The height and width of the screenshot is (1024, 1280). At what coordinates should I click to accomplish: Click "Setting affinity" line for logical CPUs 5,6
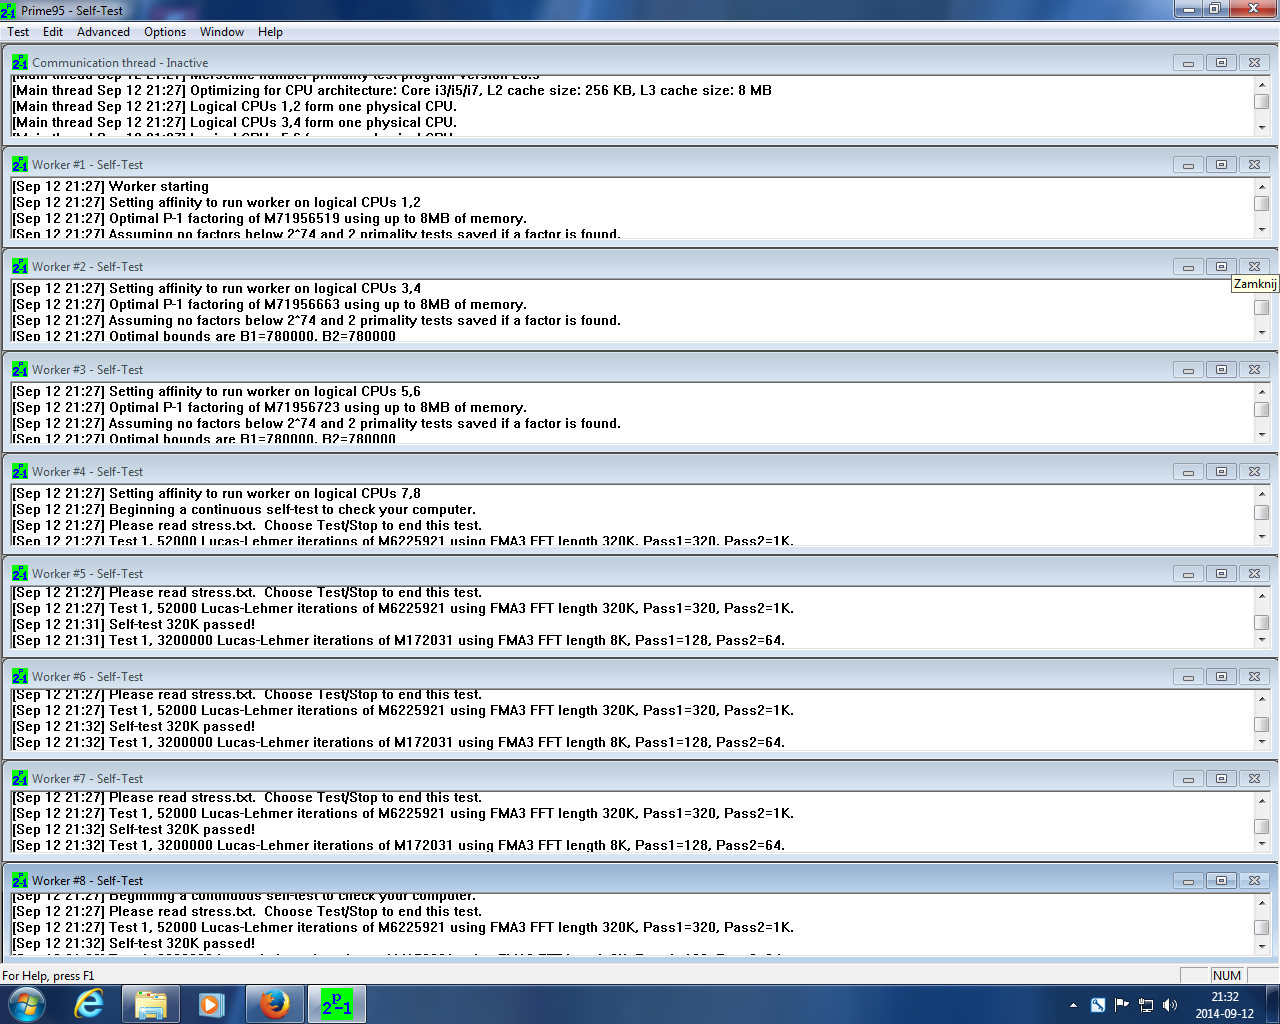(216, 391)
